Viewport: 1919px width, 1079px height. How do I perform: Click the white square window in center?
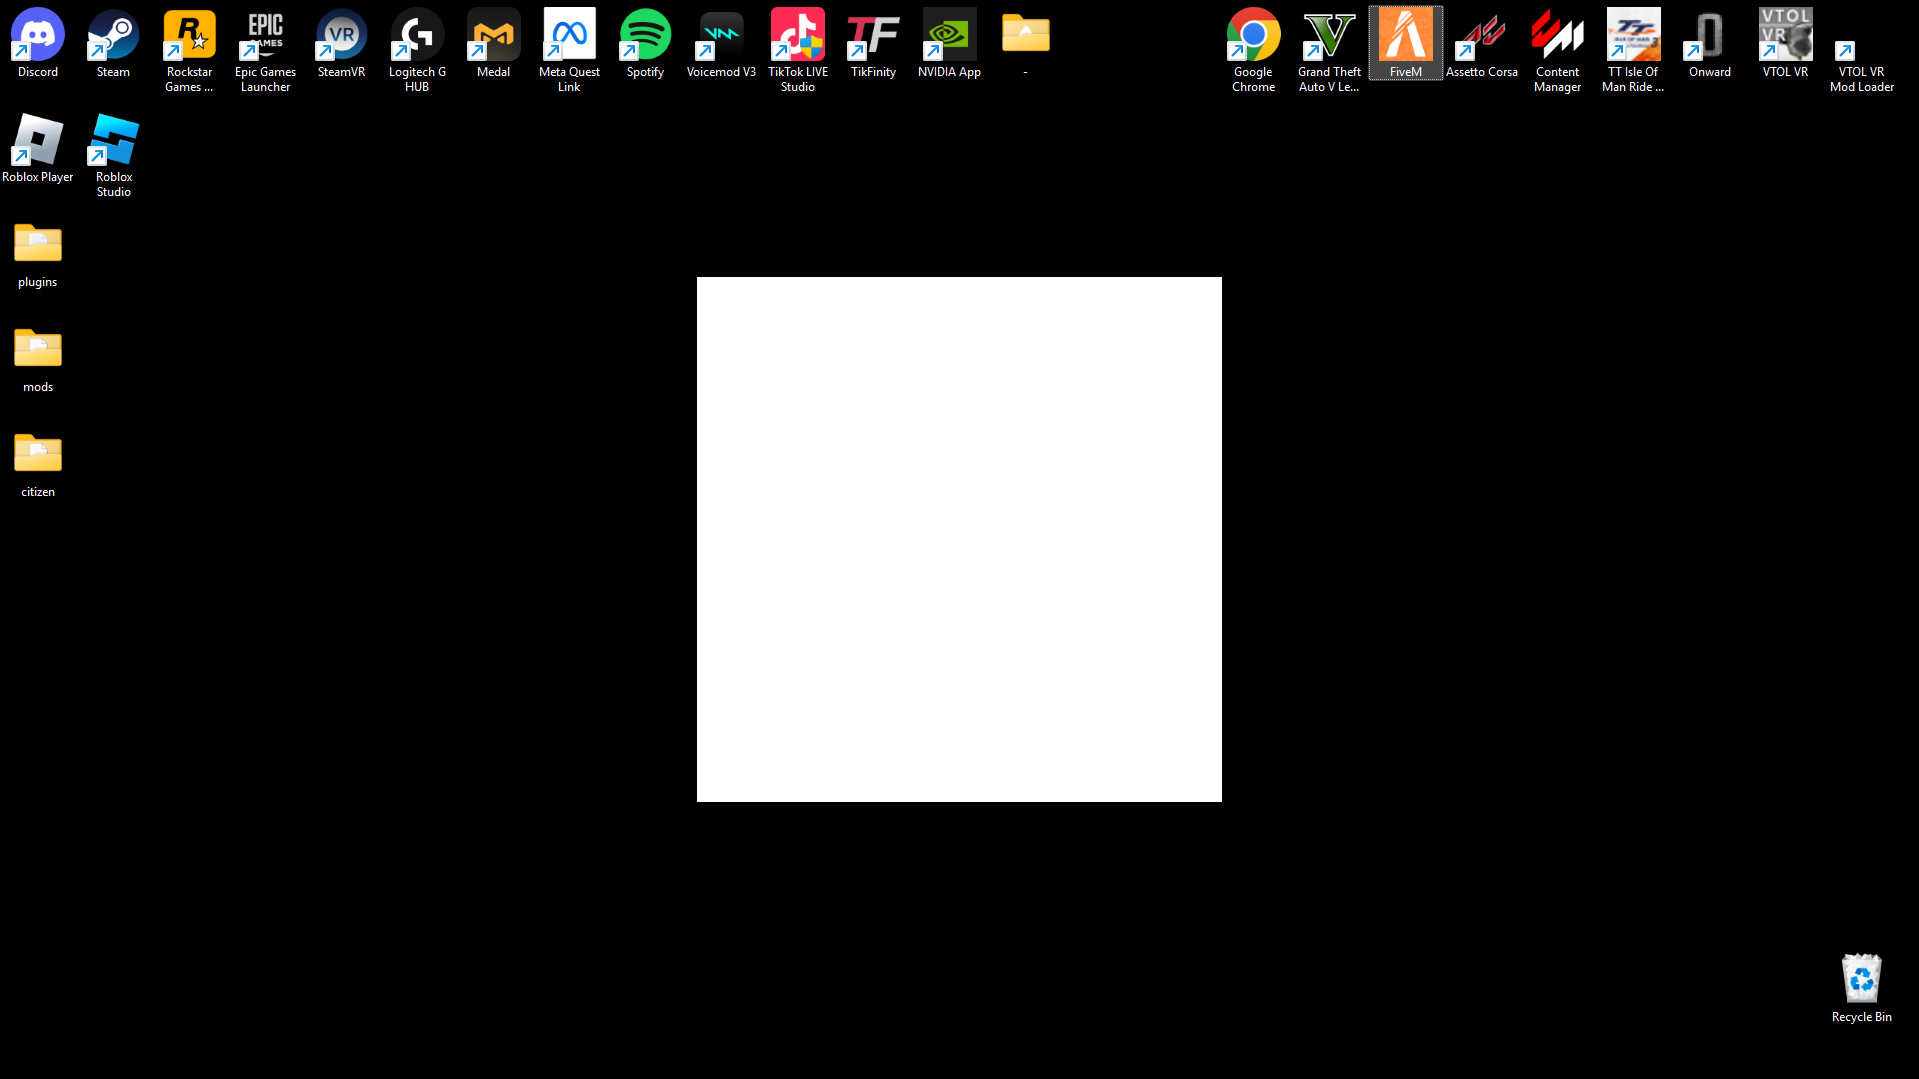[959, 539]
